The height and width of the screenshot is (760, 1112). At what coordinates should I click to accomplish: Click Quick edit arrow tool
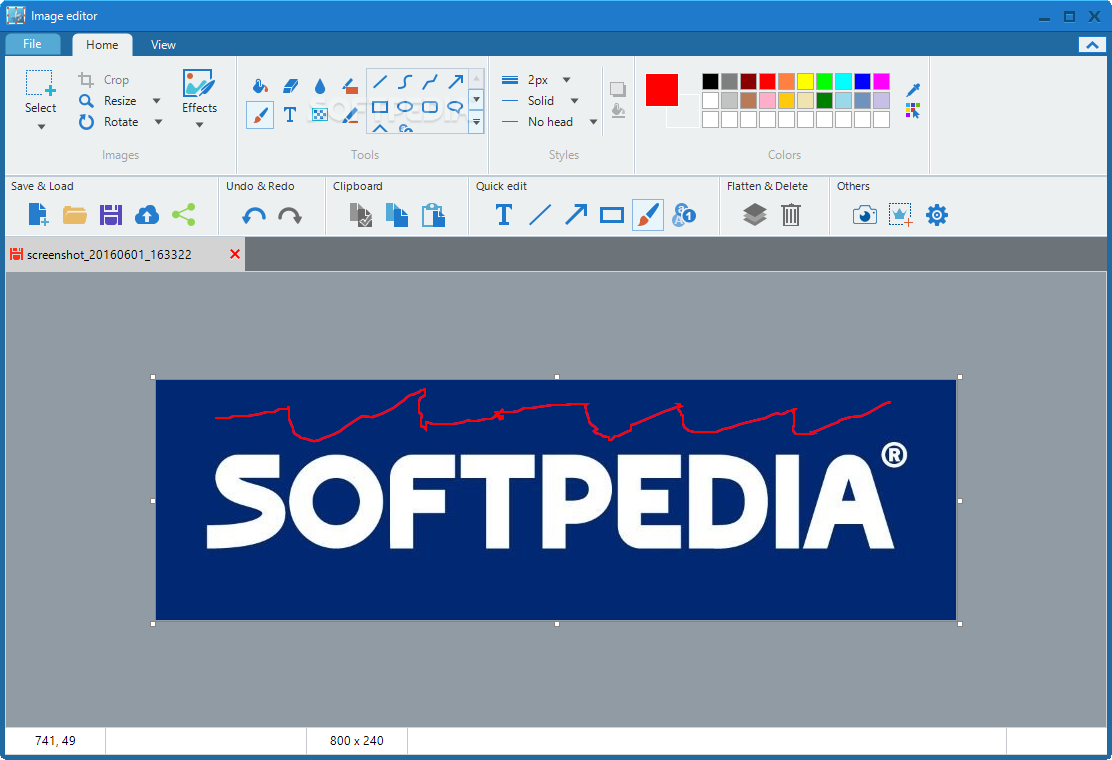coord(576,215)
